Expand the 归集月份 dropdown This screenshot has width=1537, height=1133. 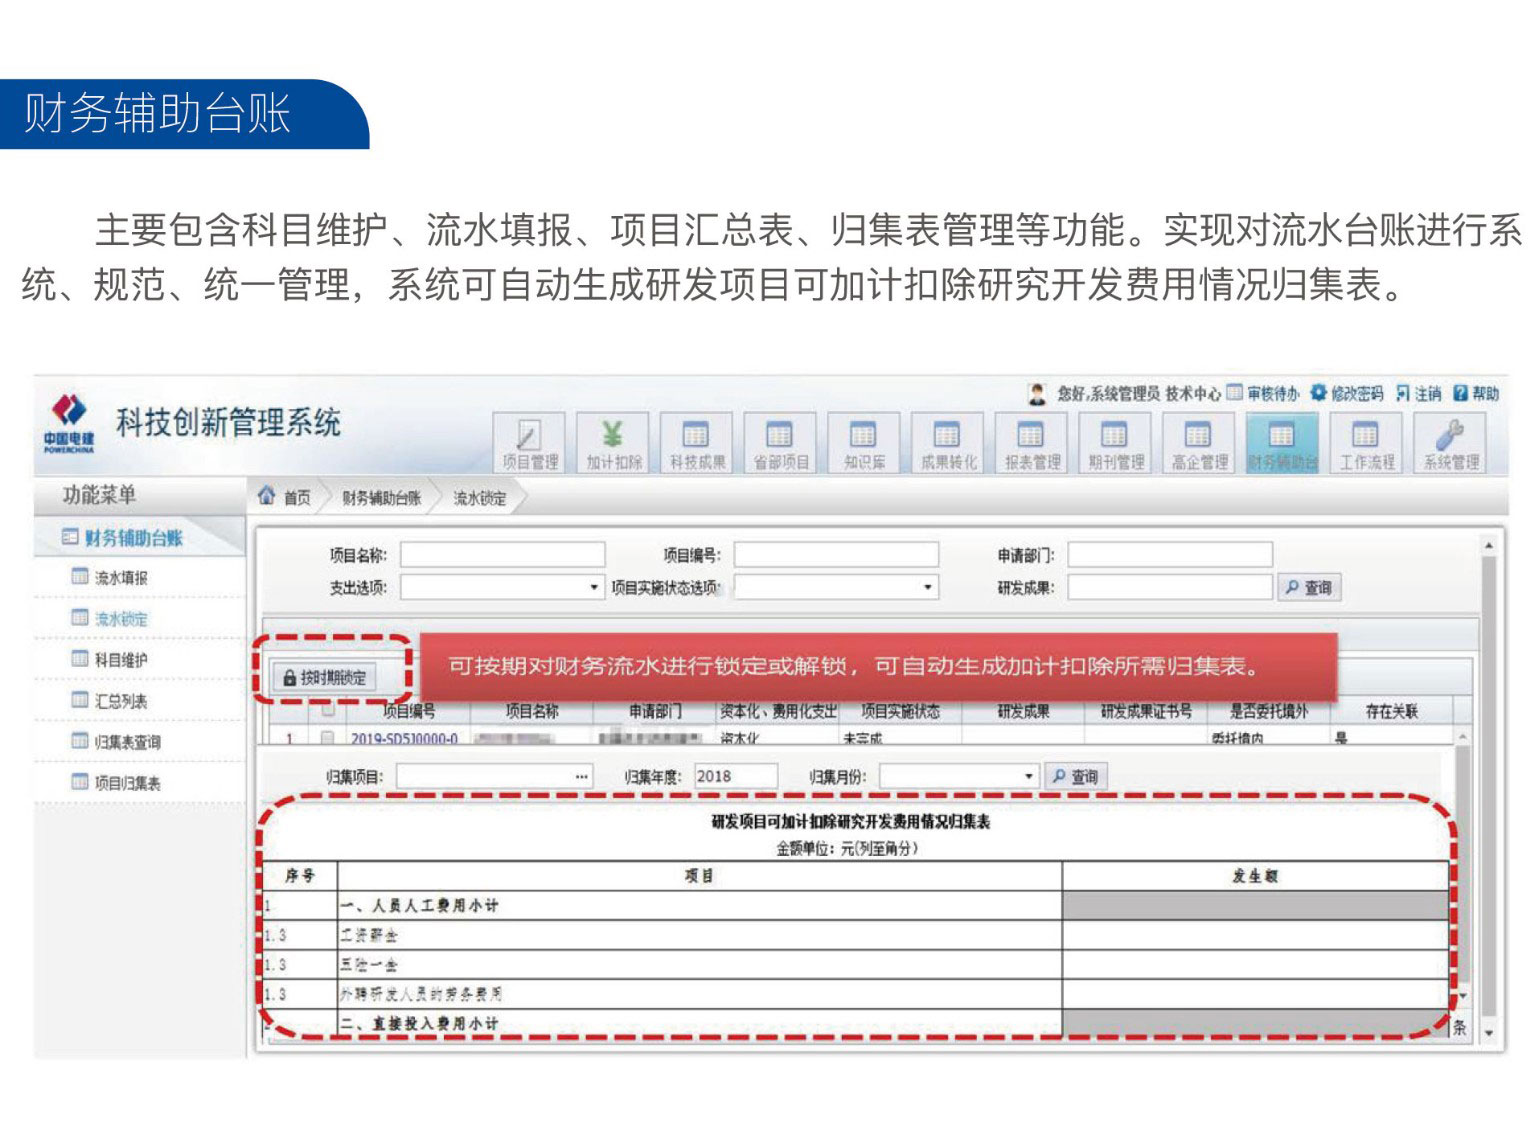[x=1028, y=776]
